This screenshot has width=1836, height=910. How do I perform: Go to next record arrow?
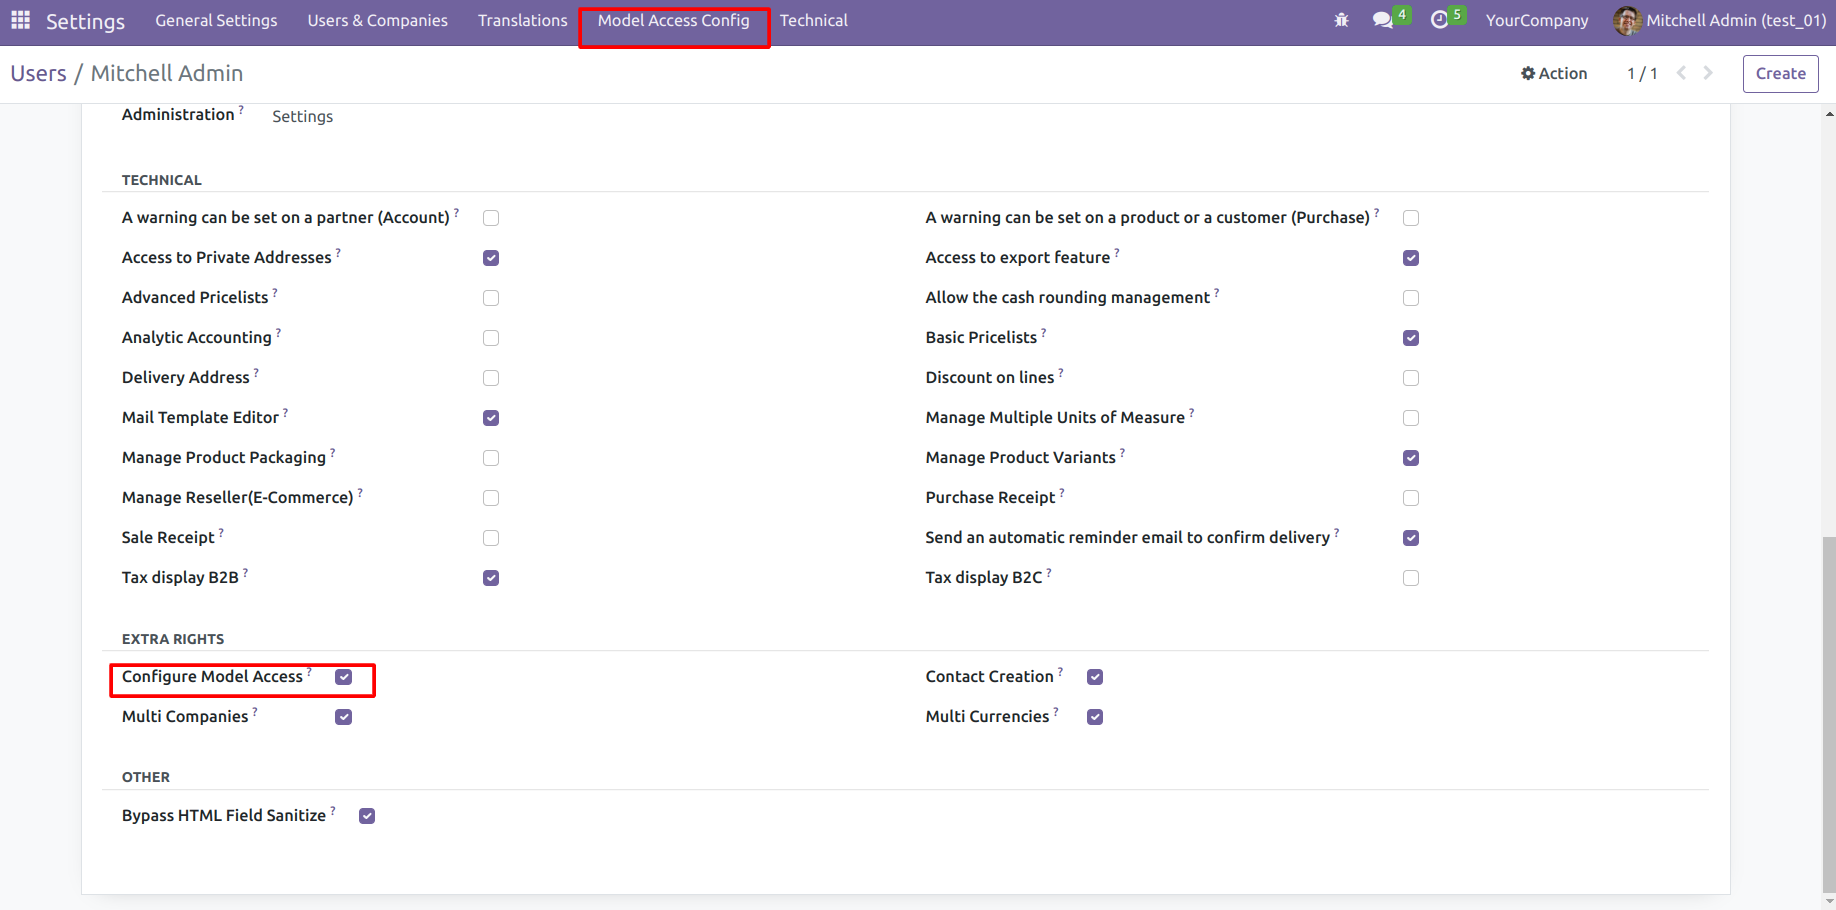1708,73
